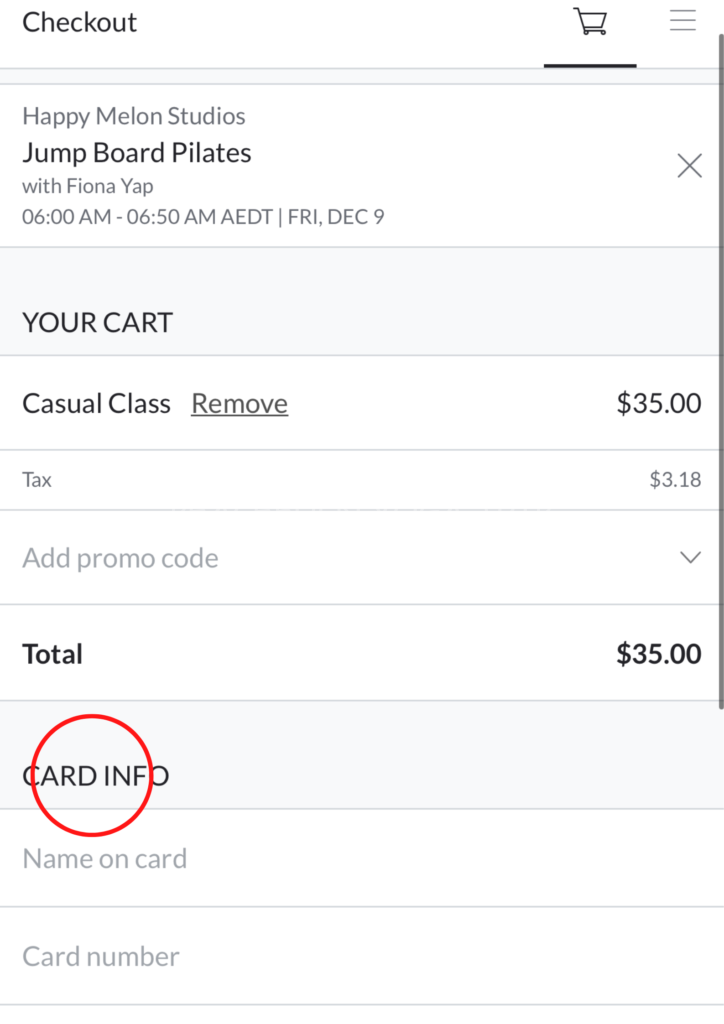Image resolution: width=724 pixels, height=1024 pixels.
Task: Click the Checkout header title
Action: pos(80,22)
